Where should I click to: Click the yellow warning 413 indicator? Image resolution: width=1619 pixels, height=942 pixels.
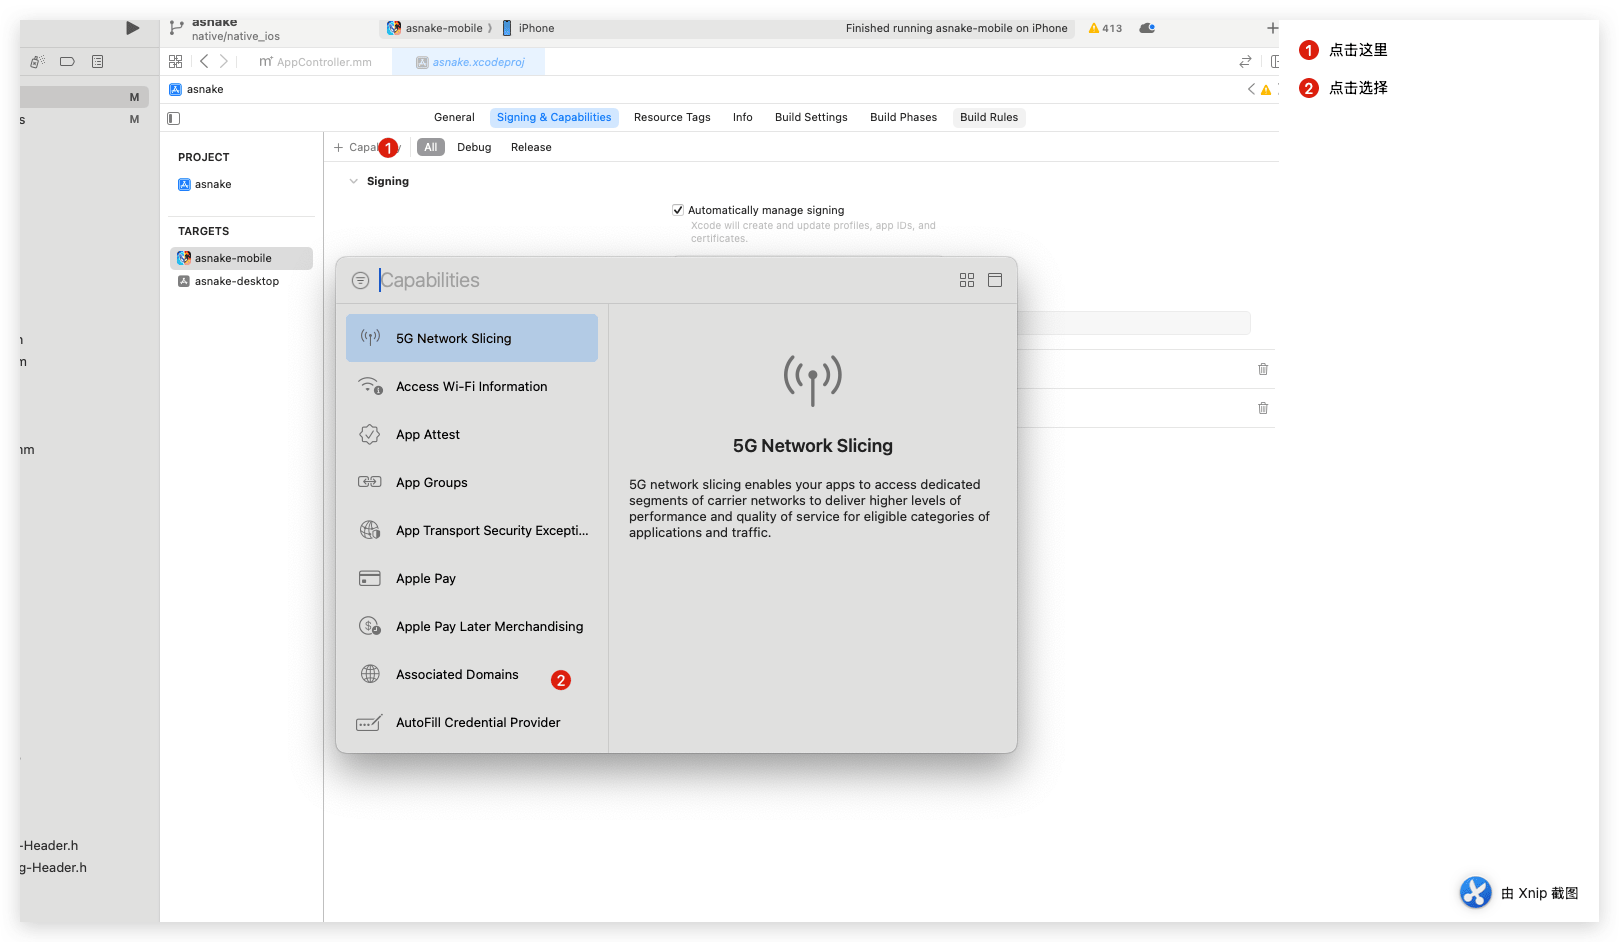pyautogui.click(x=1105, y=28)
